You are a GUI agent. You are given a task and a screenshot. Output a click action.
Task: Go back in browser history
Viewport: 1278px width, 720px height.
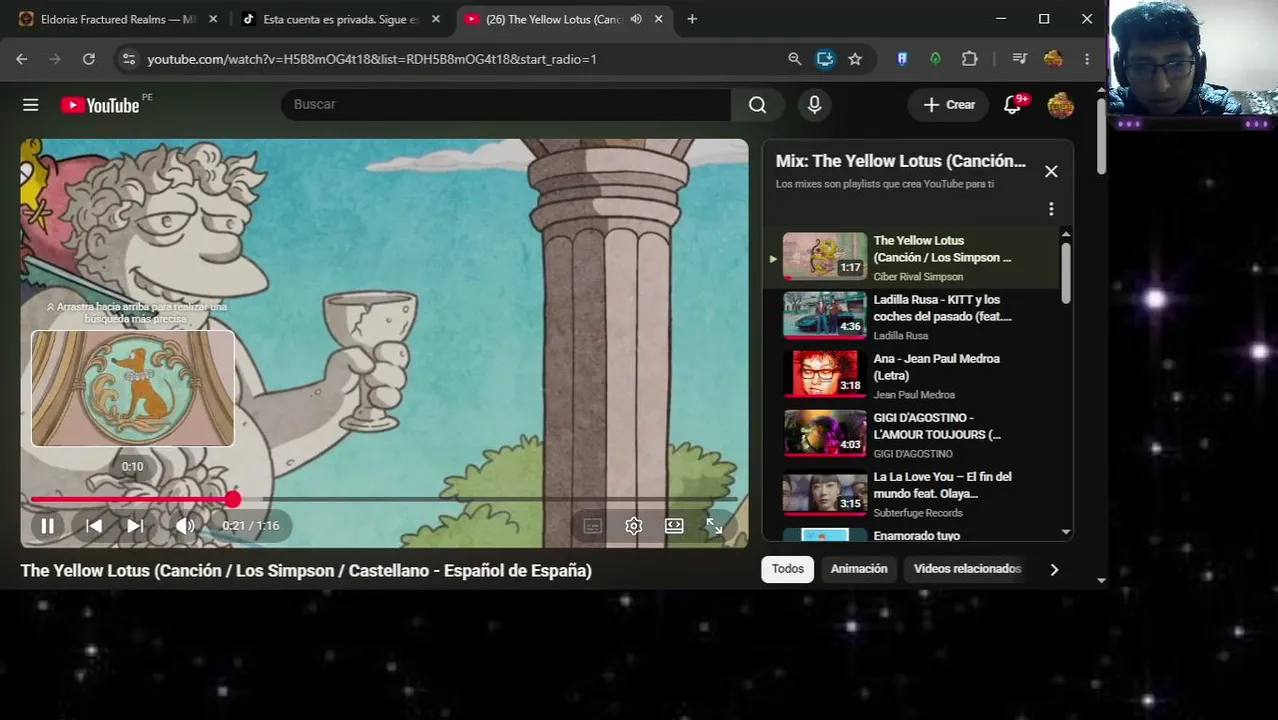pyautogui.click(x=22, y=59)
